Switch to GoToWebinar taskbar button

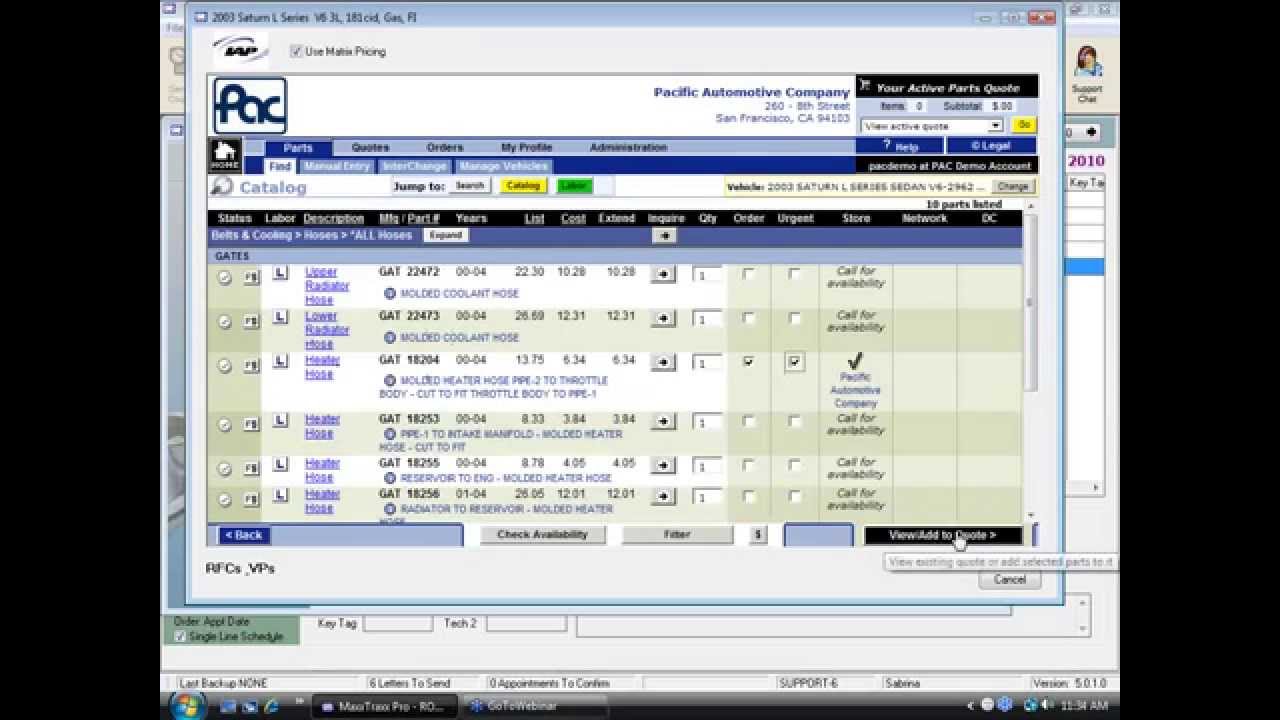[531, 706]
